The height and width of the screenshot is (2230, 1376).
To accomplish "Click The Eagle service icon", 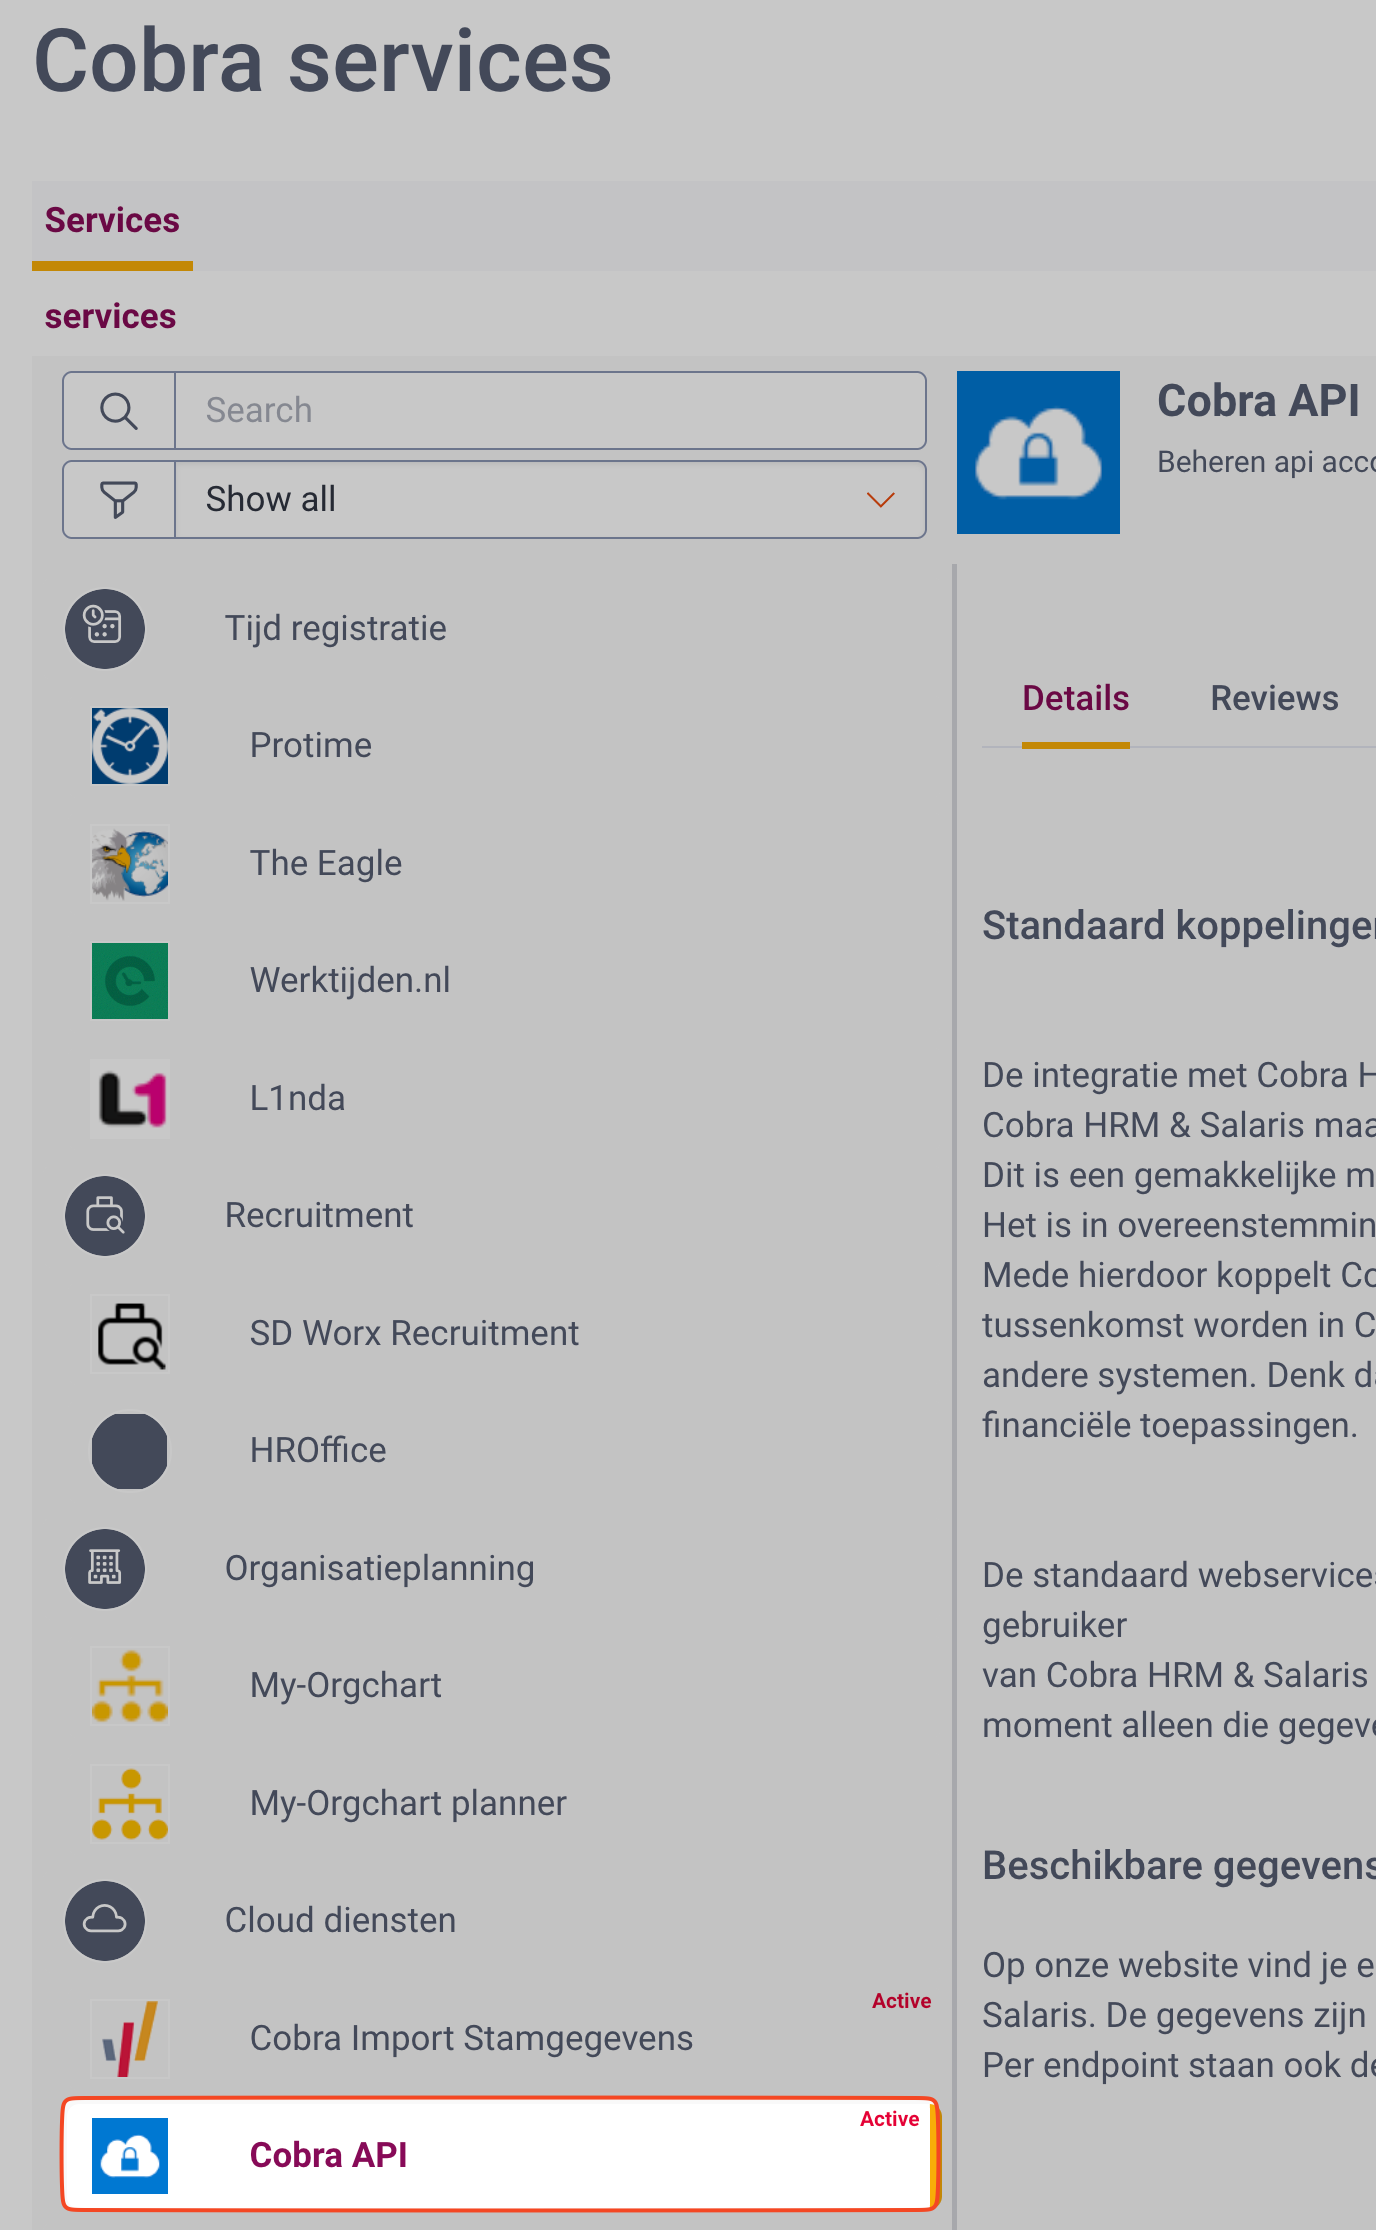I will click(x=130, y=864).
